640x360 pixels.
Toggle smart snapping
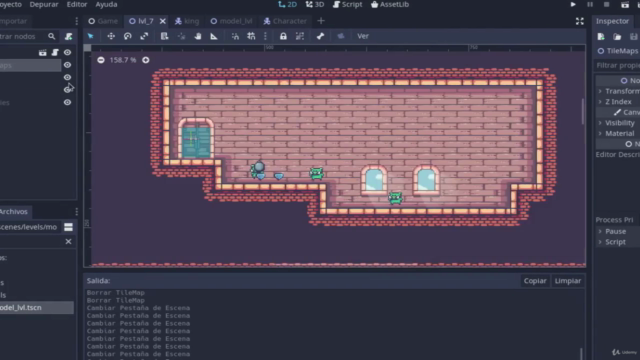(235, 36)
